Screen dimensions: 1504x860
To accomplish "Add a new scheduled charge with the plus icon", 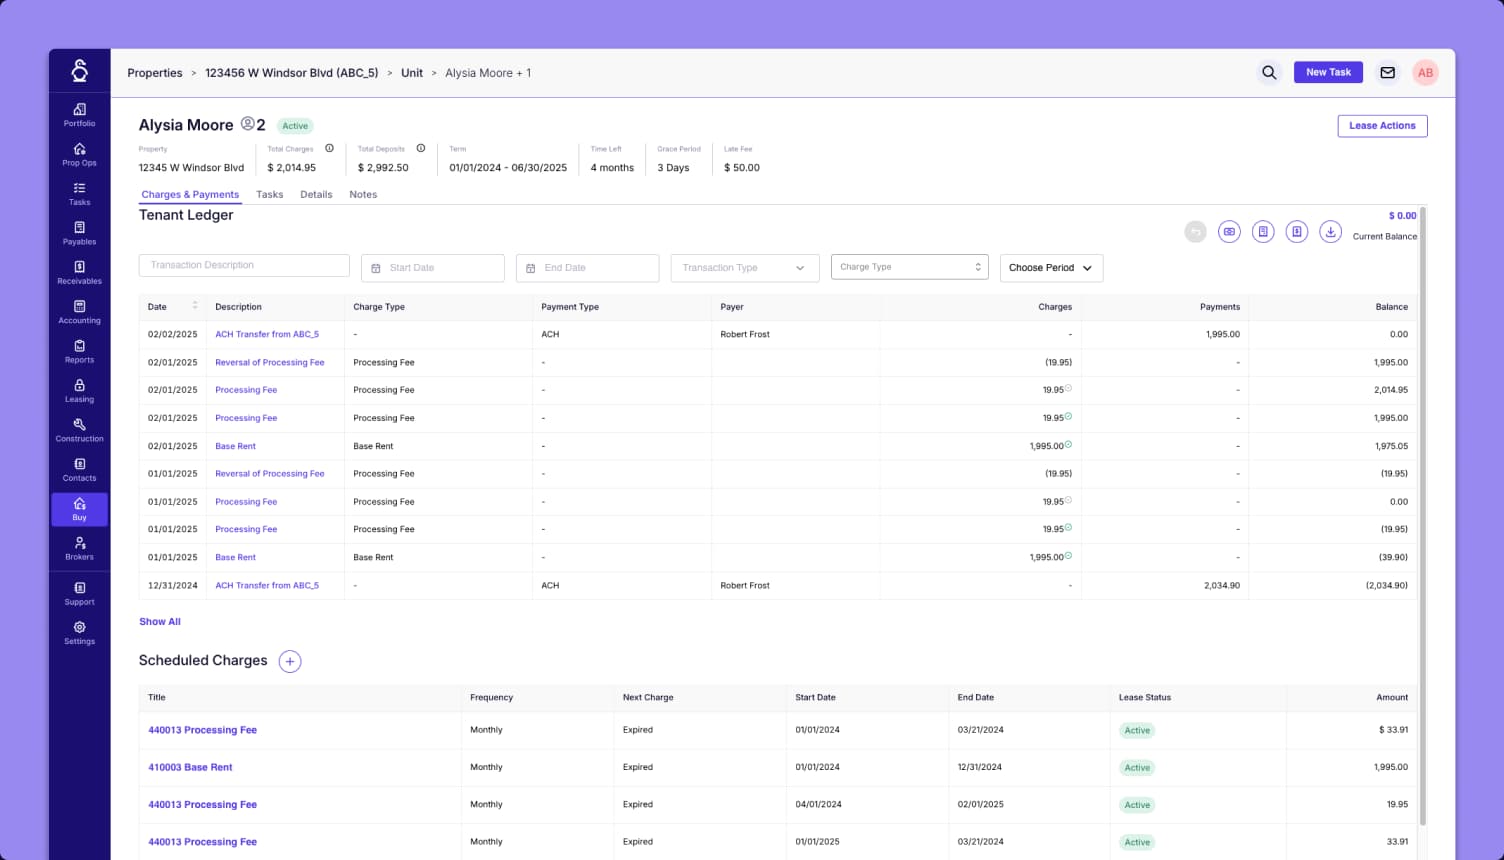I will point(290,661).
